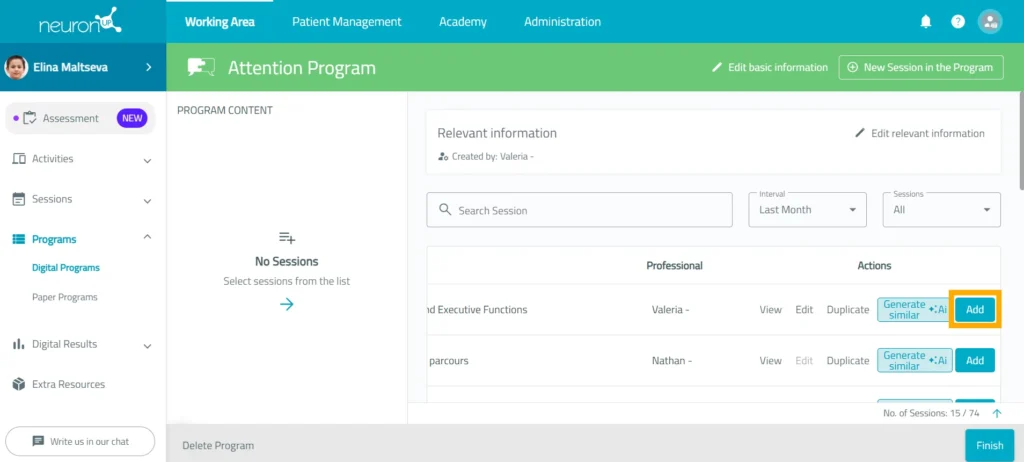1024x462 pixels.
Task: Click the Attention Program header icon
Action: 201,67
